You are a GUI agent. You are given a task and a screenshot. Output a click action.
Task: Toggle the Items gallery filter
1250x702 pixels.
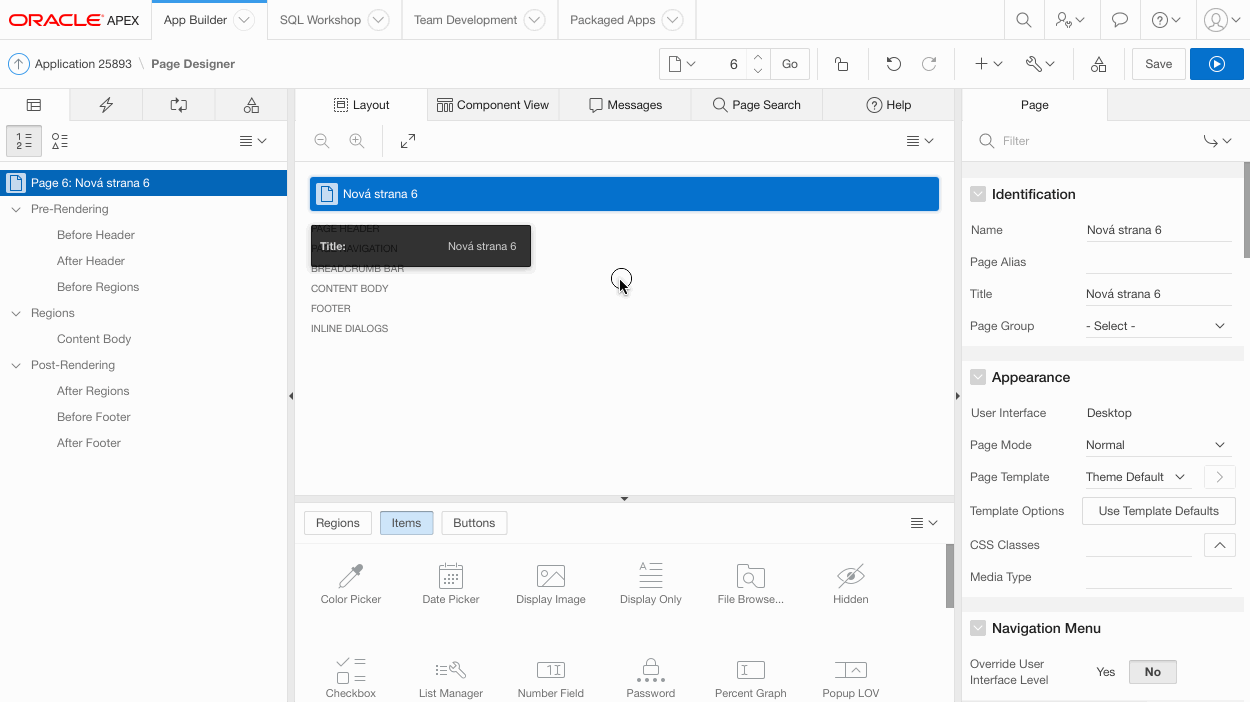pyautogui.click(x=406, y=523)
